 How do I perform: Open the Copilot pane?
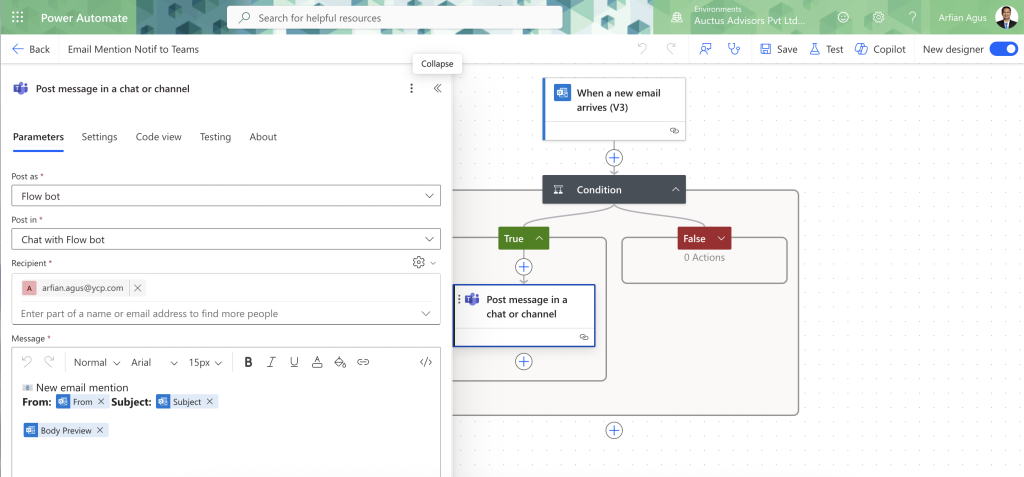(x=880, y=49)
